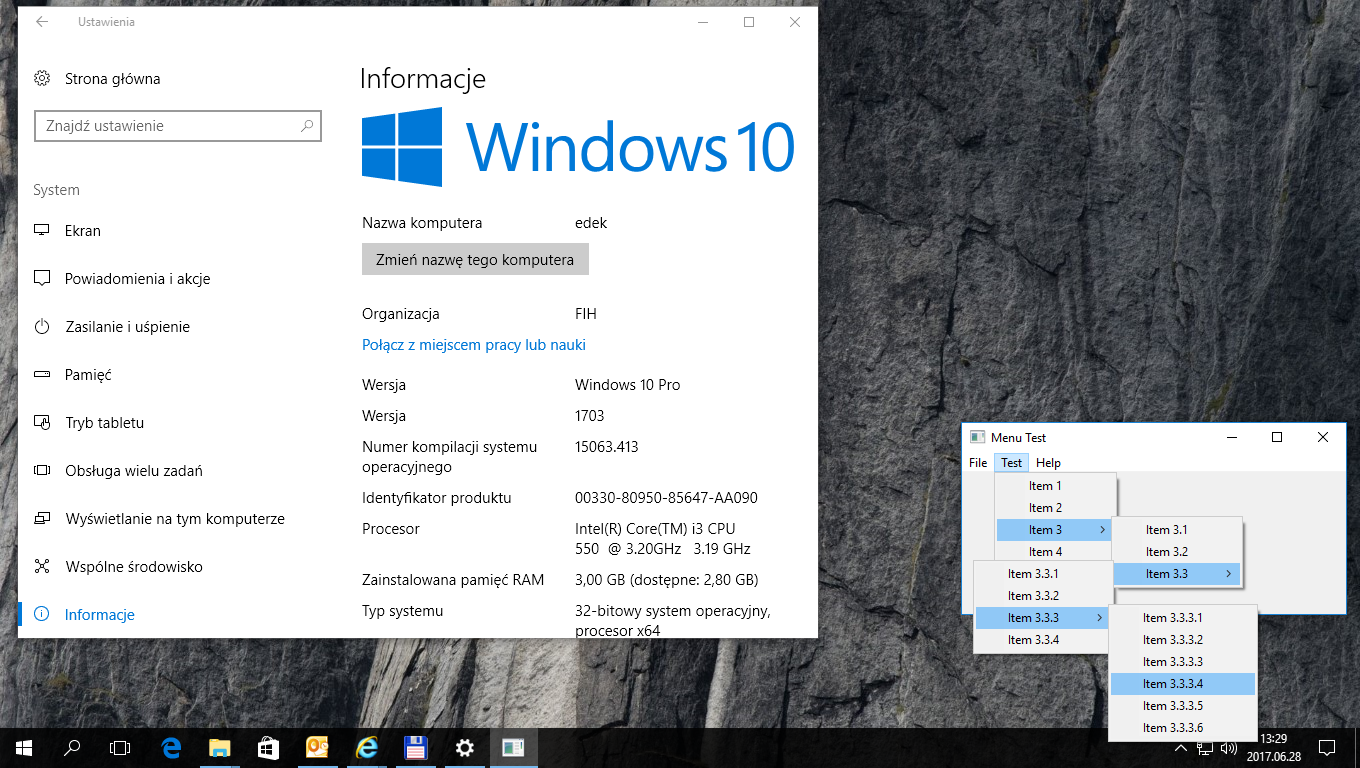This screenshot has height=768, width=1360.
Task: Click the volume speaker tray icon
Action: point(1229,748)
